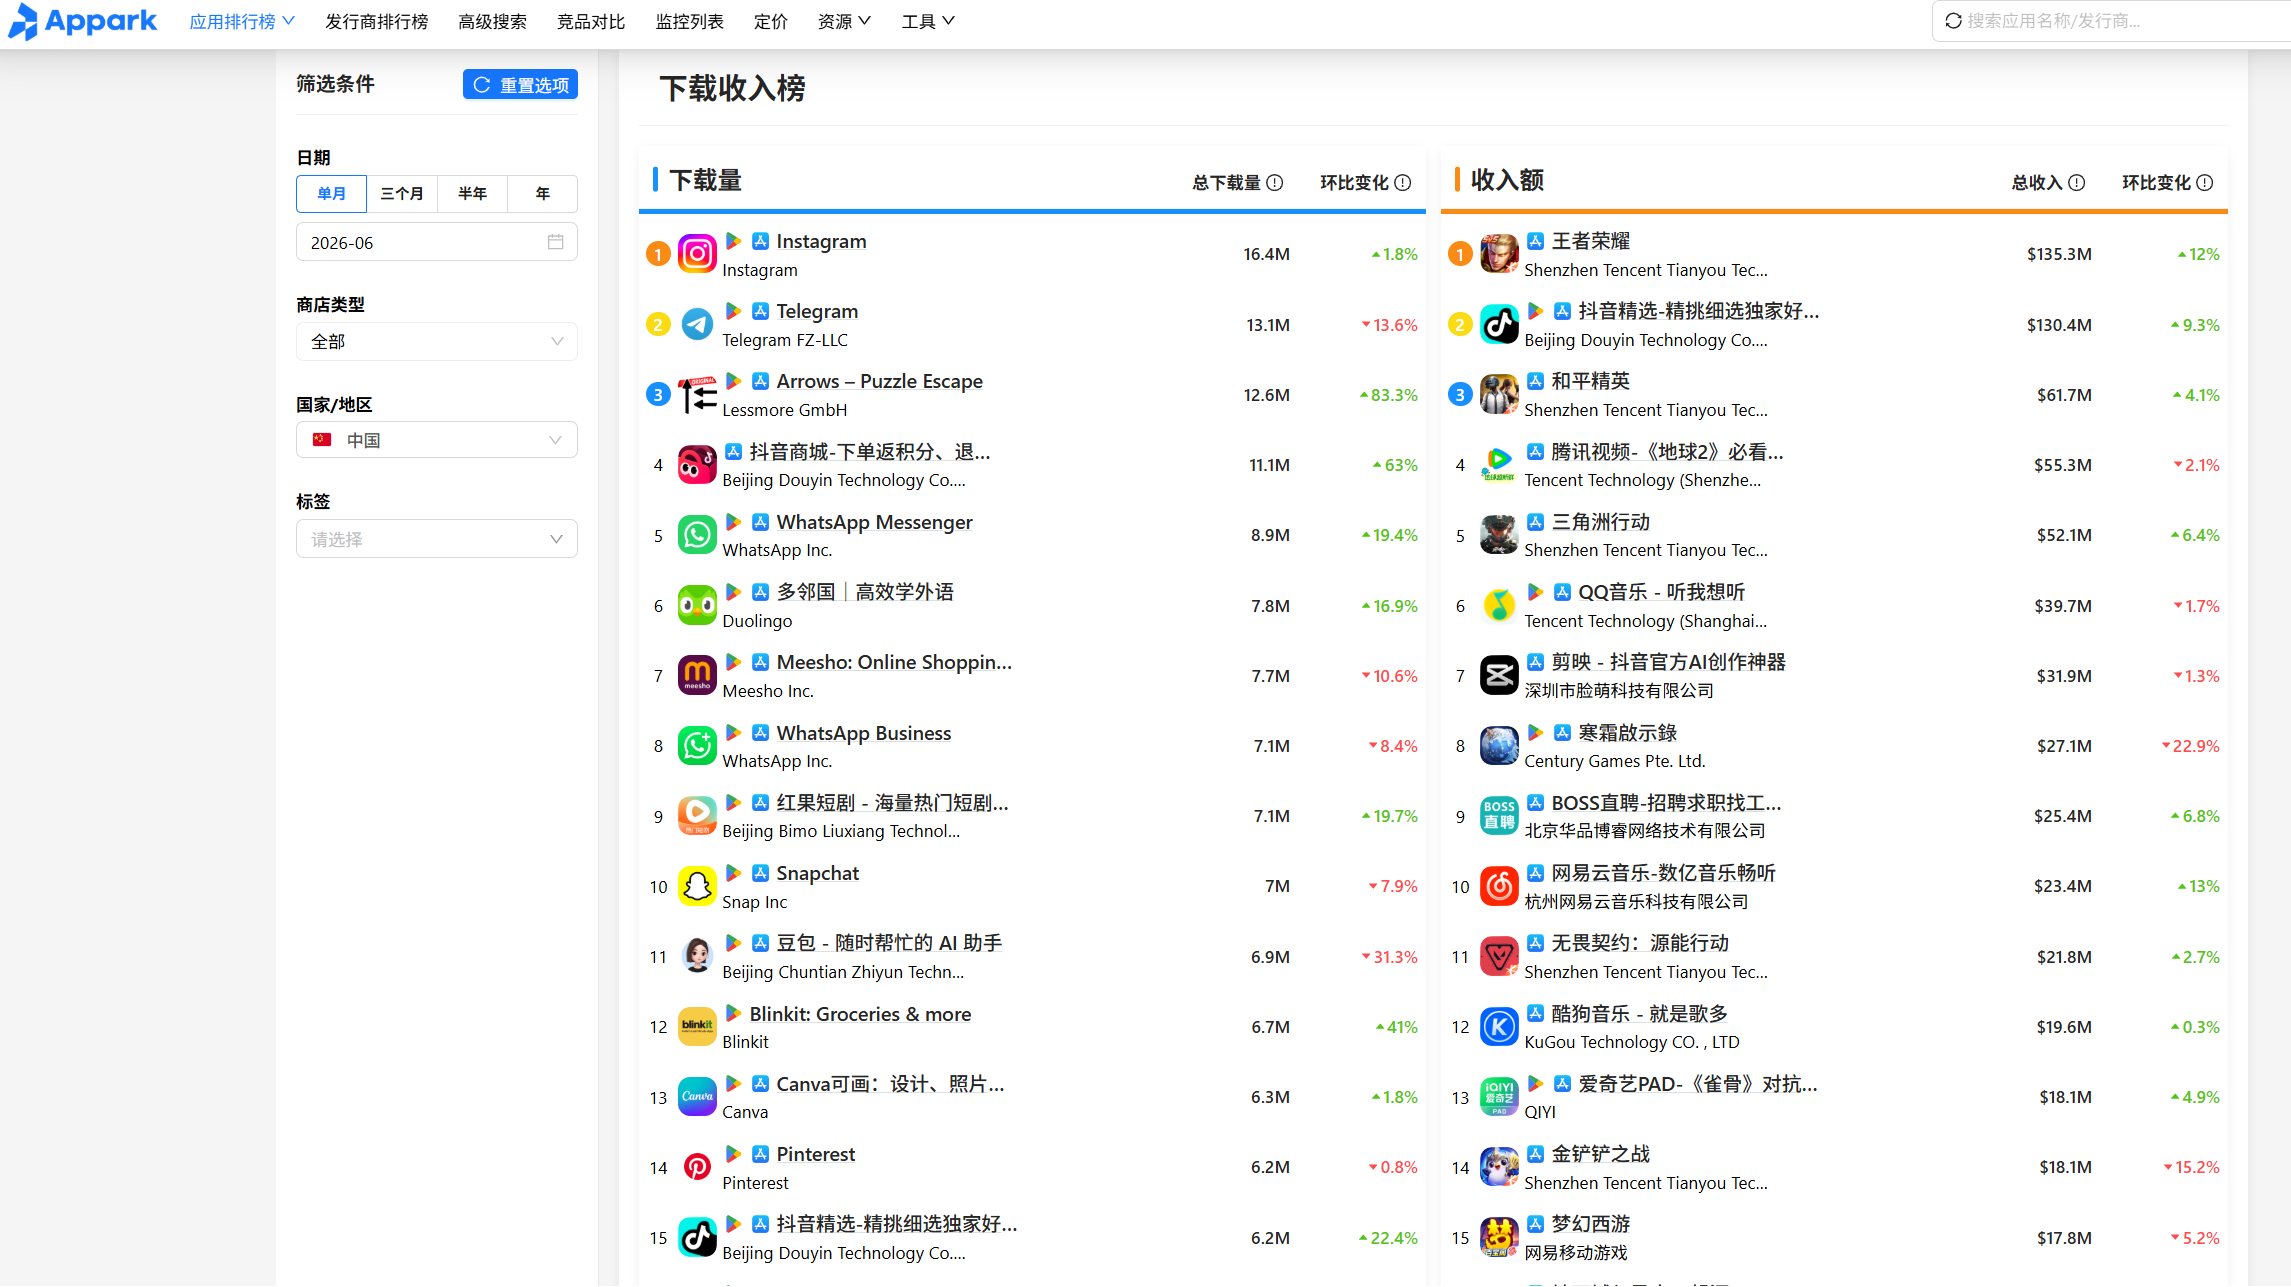
Task: Click the Beijing Bimo Liuxiang publisher text
Action: (841, 831)
